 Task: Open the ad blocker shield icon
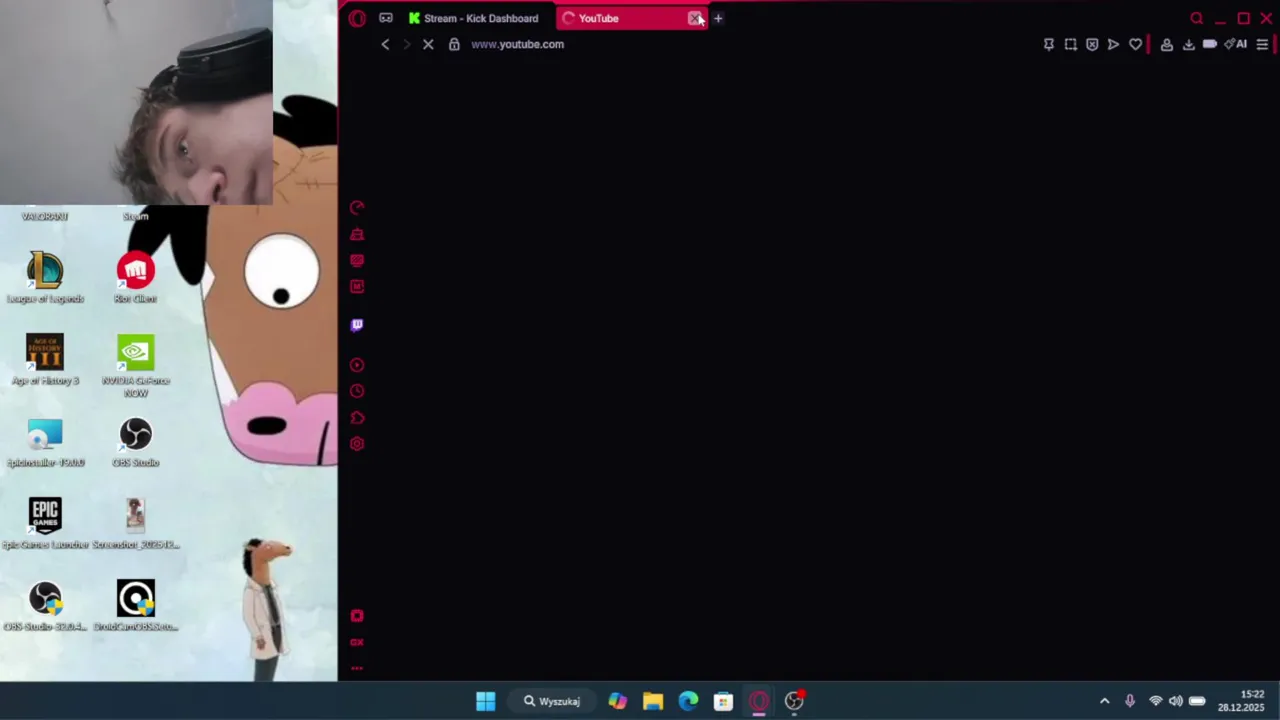point(1092,44)
